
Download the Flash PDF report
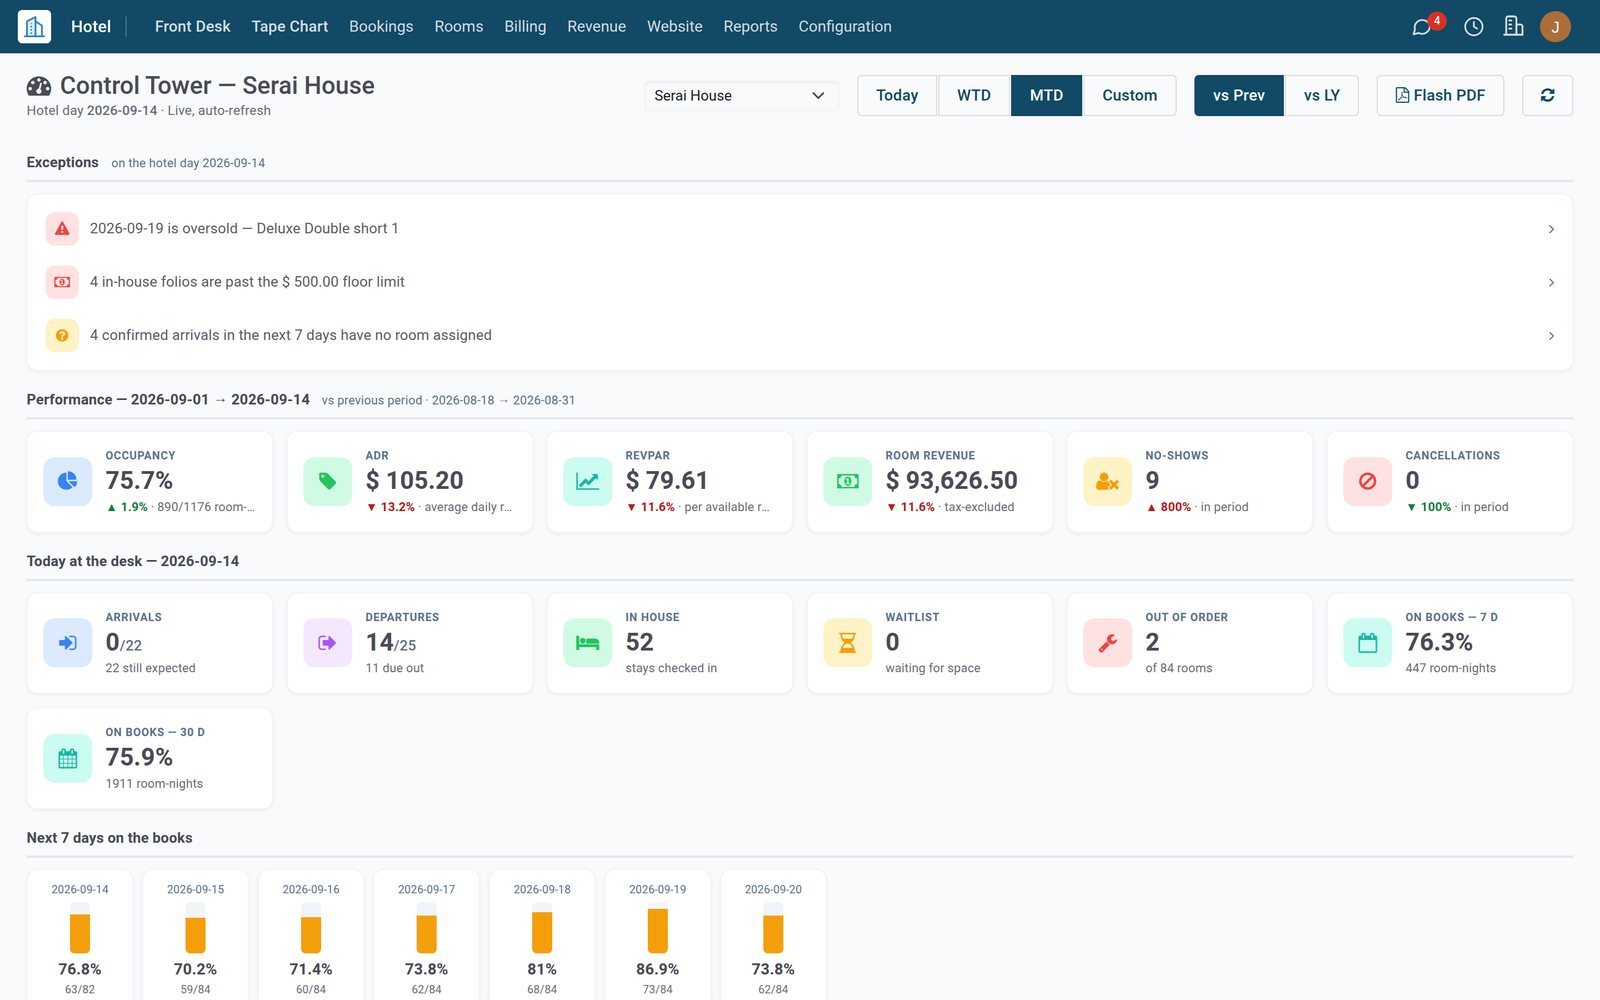[x=1440, y=95]
